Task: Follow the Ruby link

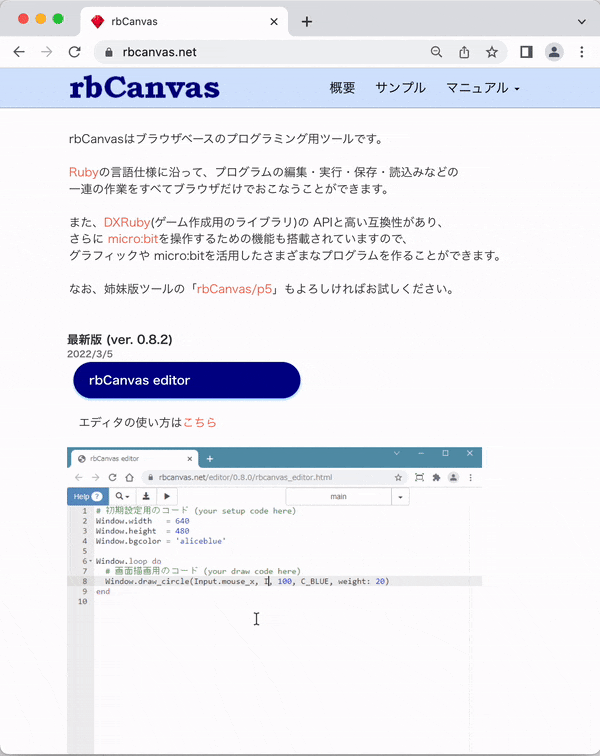Action: tap(83, 172)
